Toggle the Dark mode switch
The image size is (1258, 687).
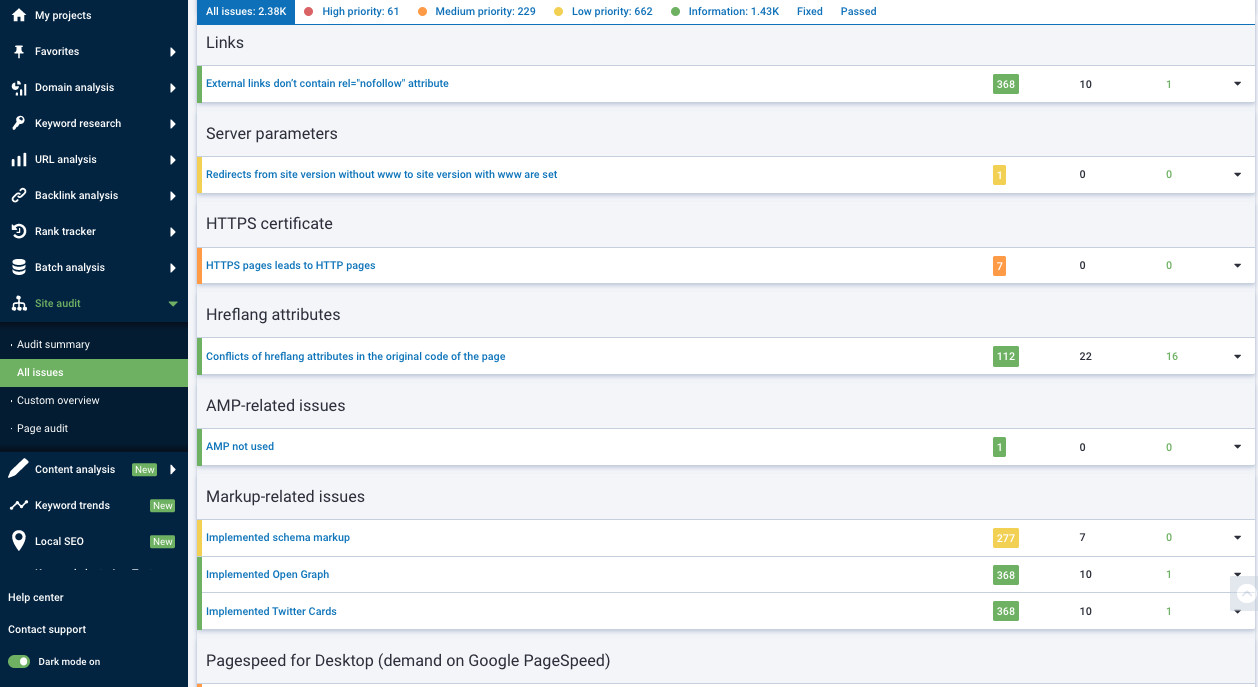pyautogui.click(x=19, y=662)
